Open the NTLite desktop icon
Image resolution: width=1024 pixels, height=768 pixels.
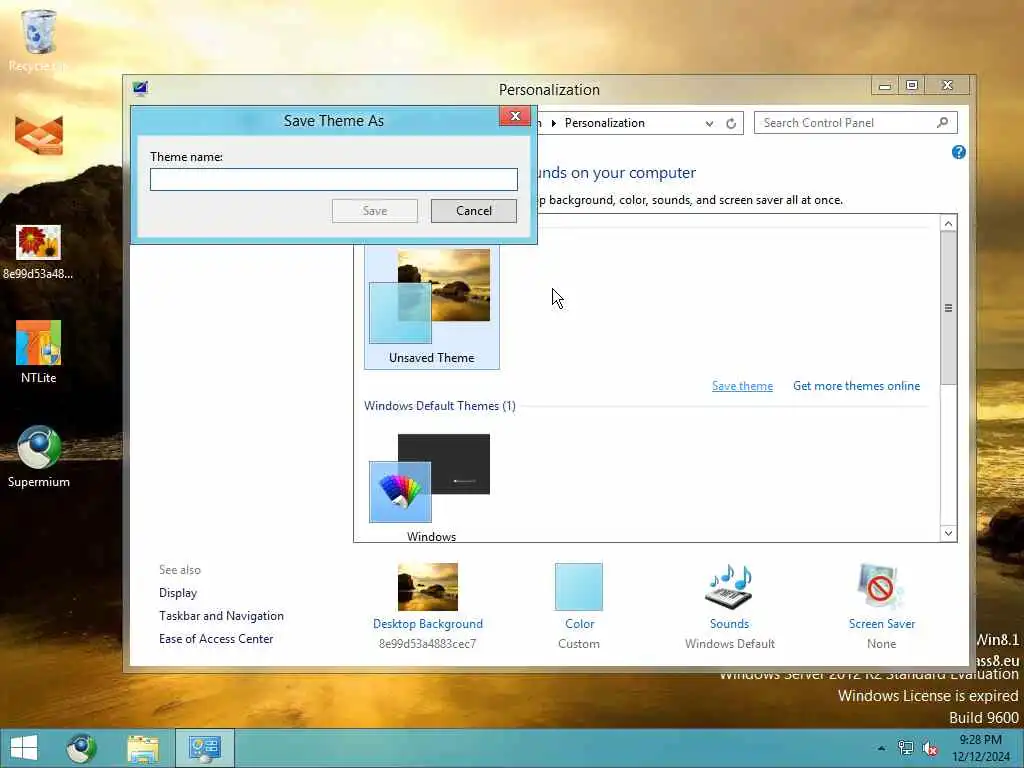[x=39, y=352]
